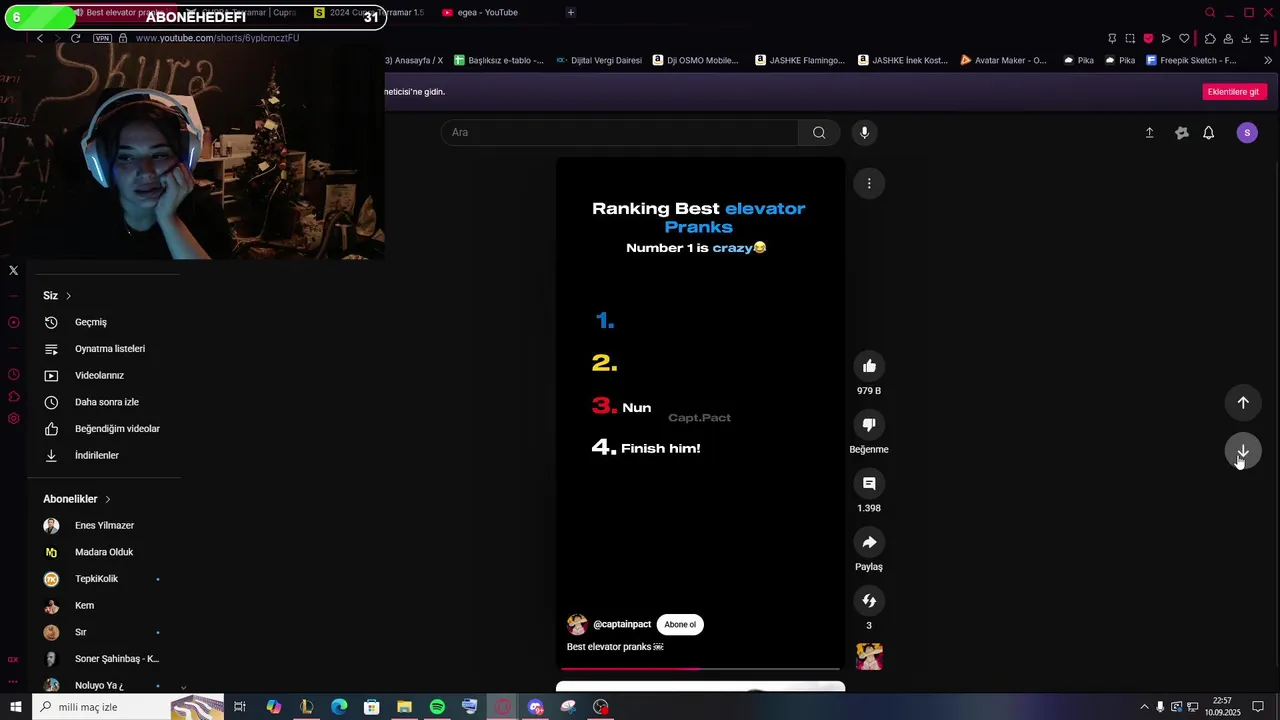Screen dimensions: 1280x720
Task: Open the snapshot capture tool icon
Action: [x=1130, y=38]
